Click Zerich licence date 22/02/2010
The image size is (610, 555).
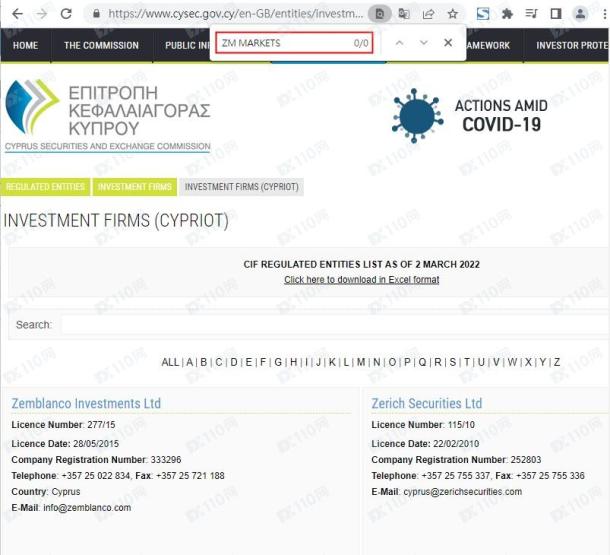point(456,444)
